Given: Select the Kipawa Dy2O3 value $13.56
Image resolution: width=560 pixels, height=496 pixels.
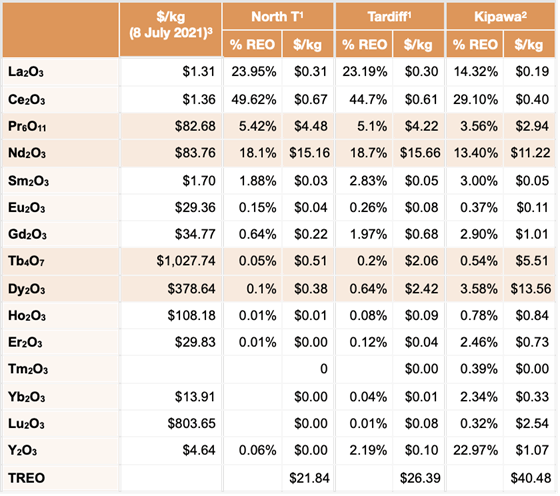Looking at the screenshot, I should point(530,289).
